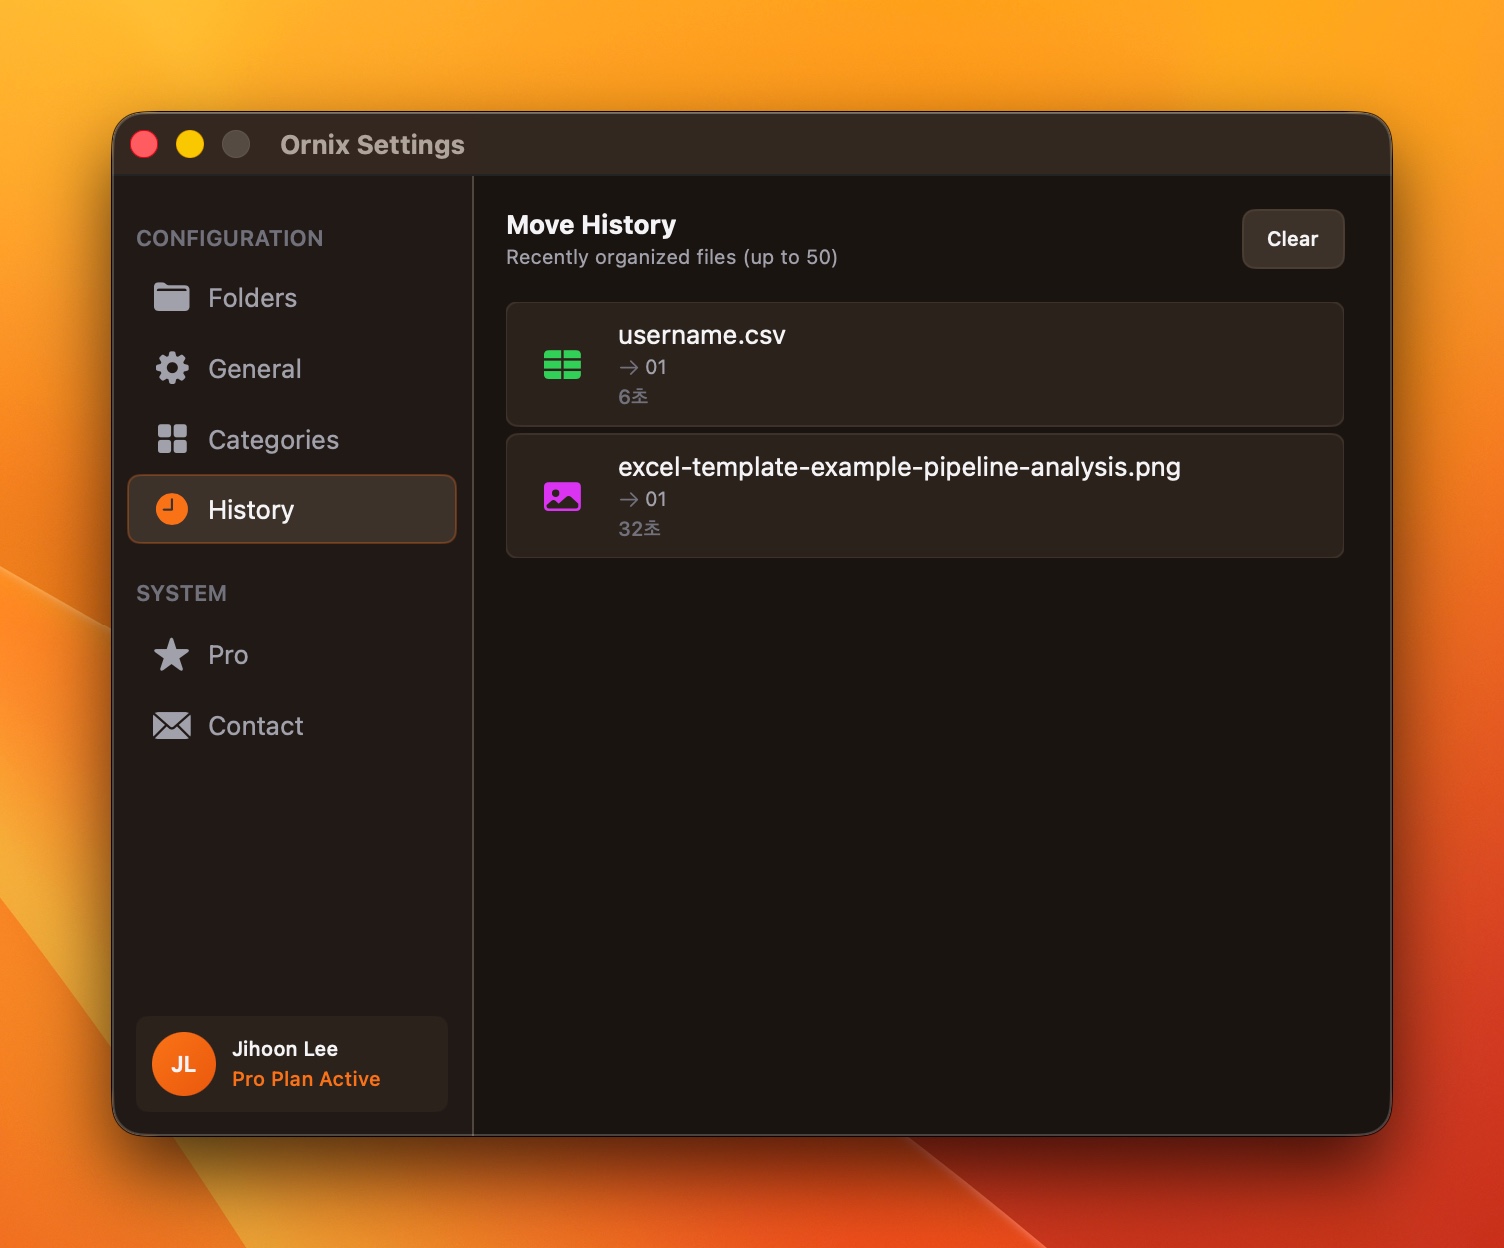
Task: Click the Contact envelope icon
Action: pos(171,726)
